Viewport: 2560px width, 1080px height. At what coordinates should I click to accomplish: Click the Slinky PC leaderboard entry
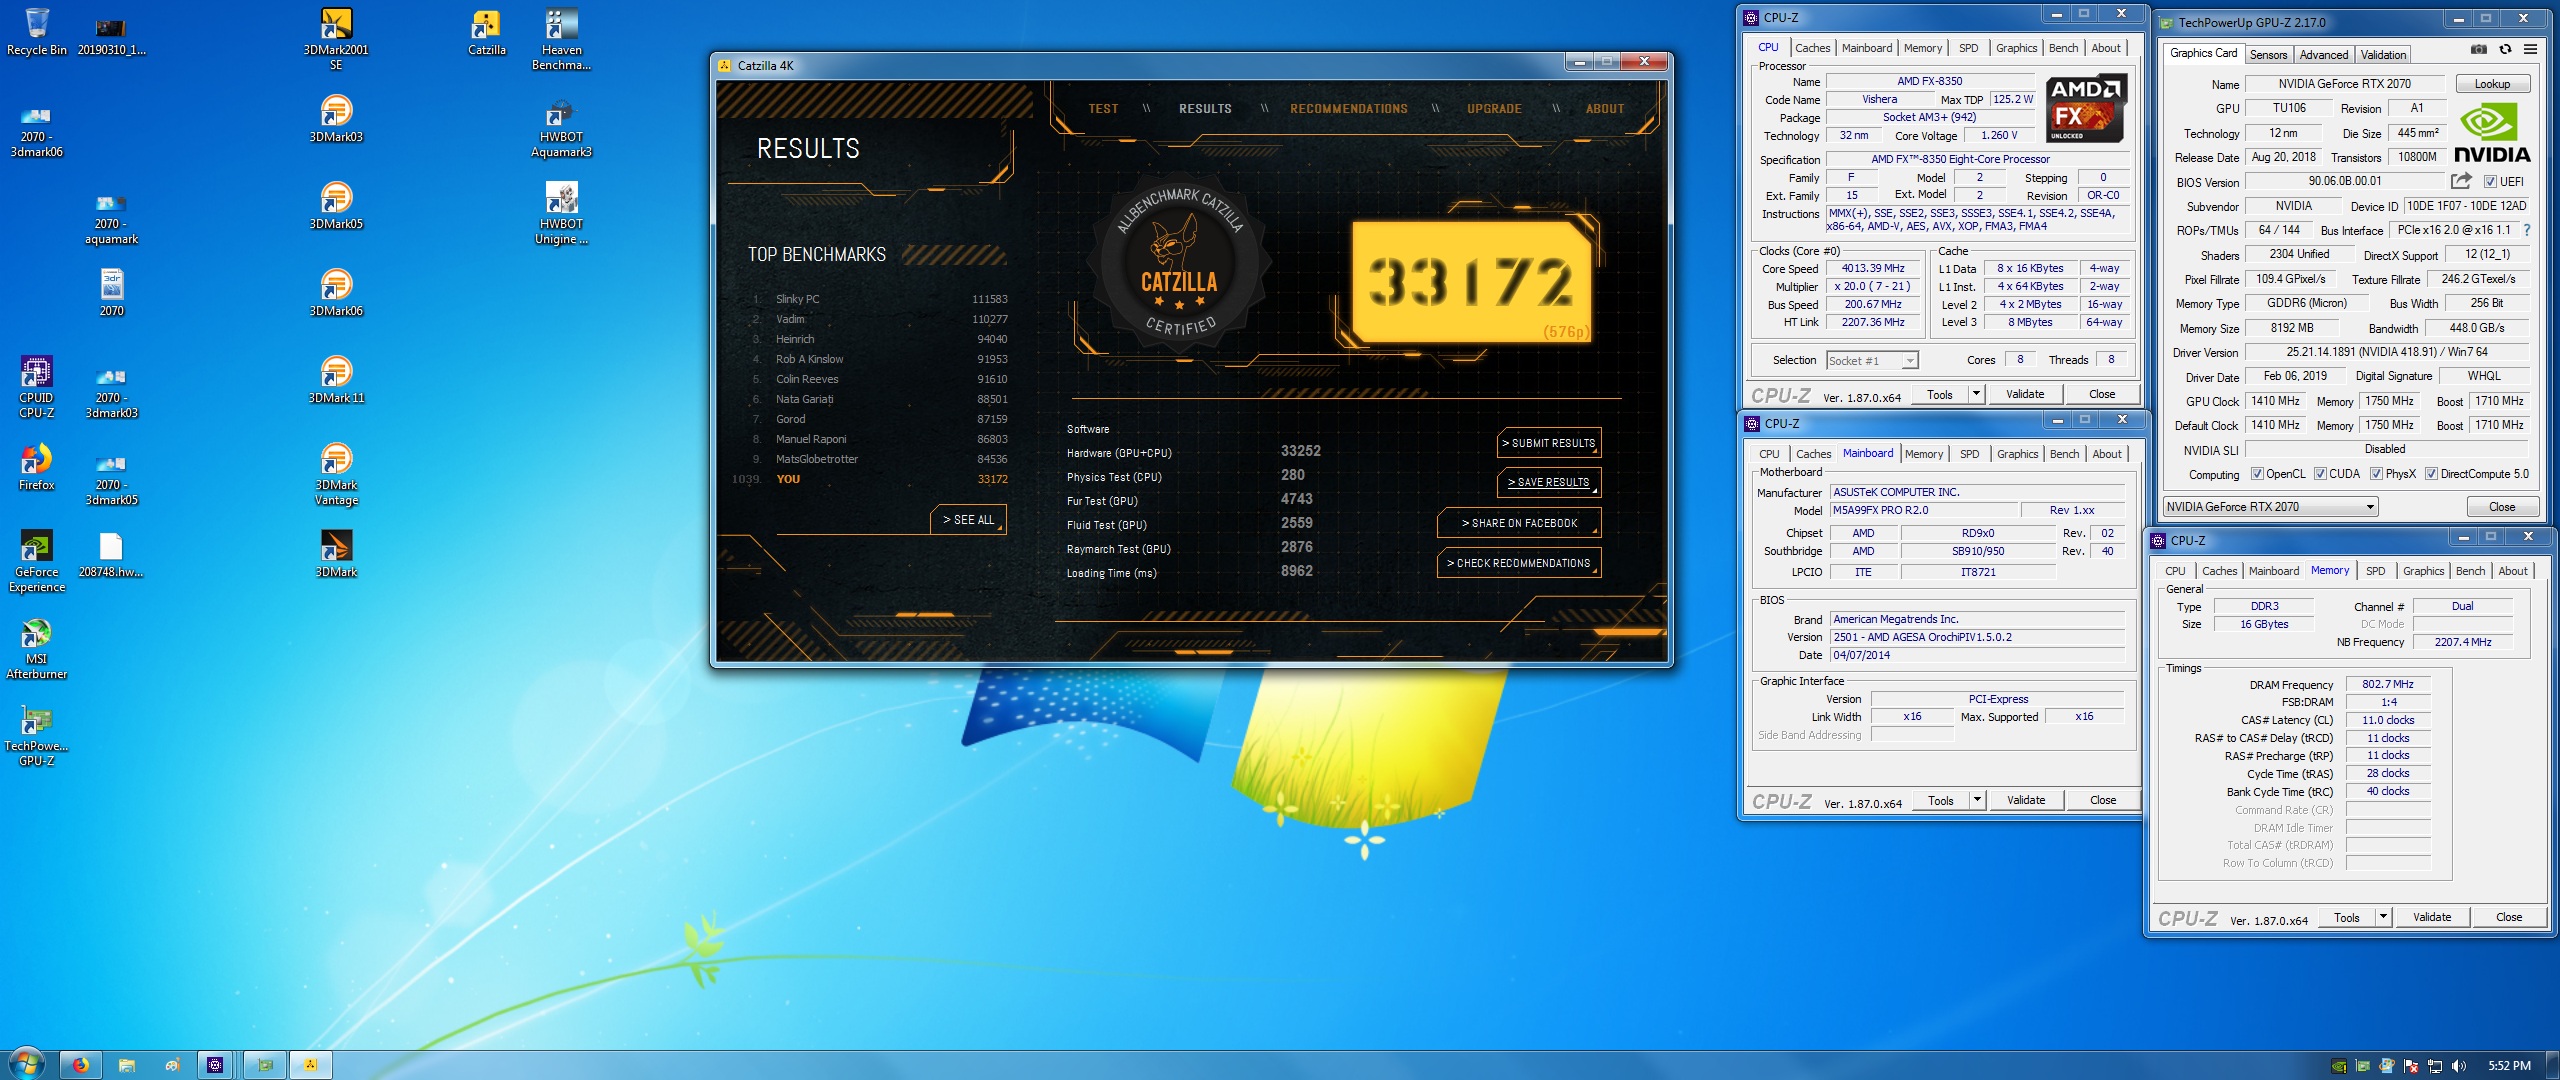coord(879,299)
